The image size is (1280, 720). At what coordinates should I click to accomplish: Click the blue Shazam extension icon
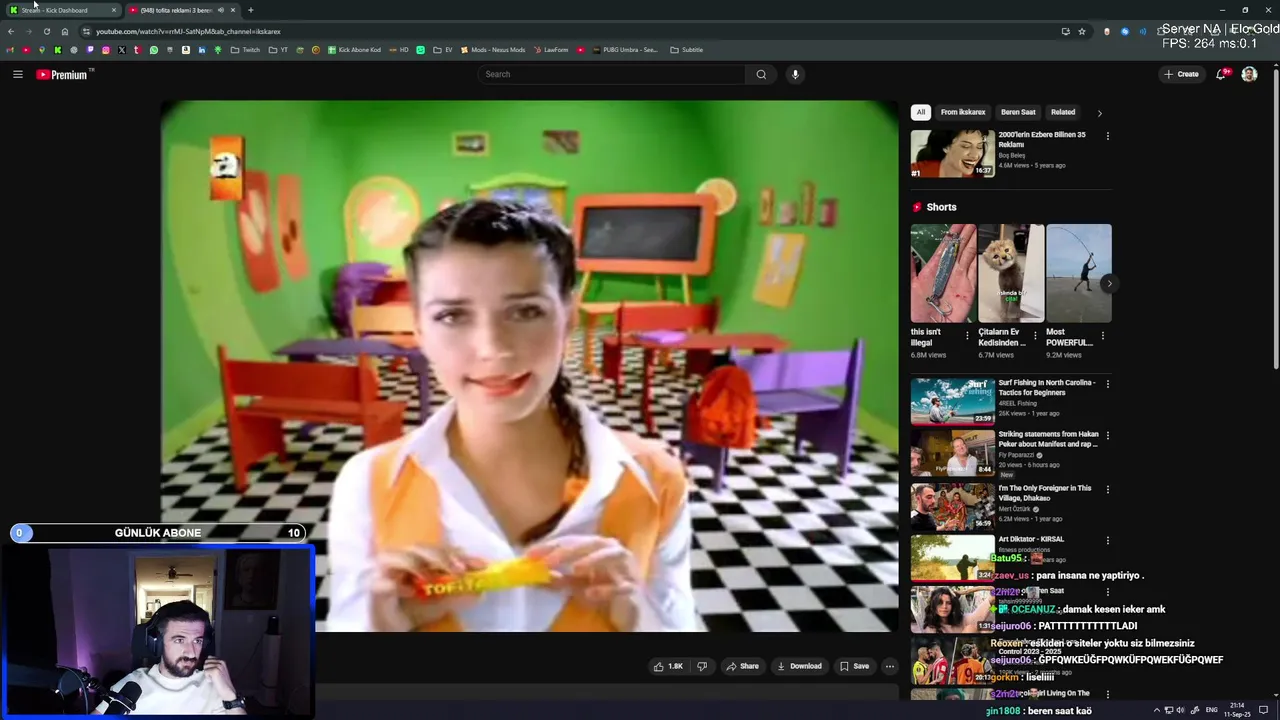tap(1125, 31)
